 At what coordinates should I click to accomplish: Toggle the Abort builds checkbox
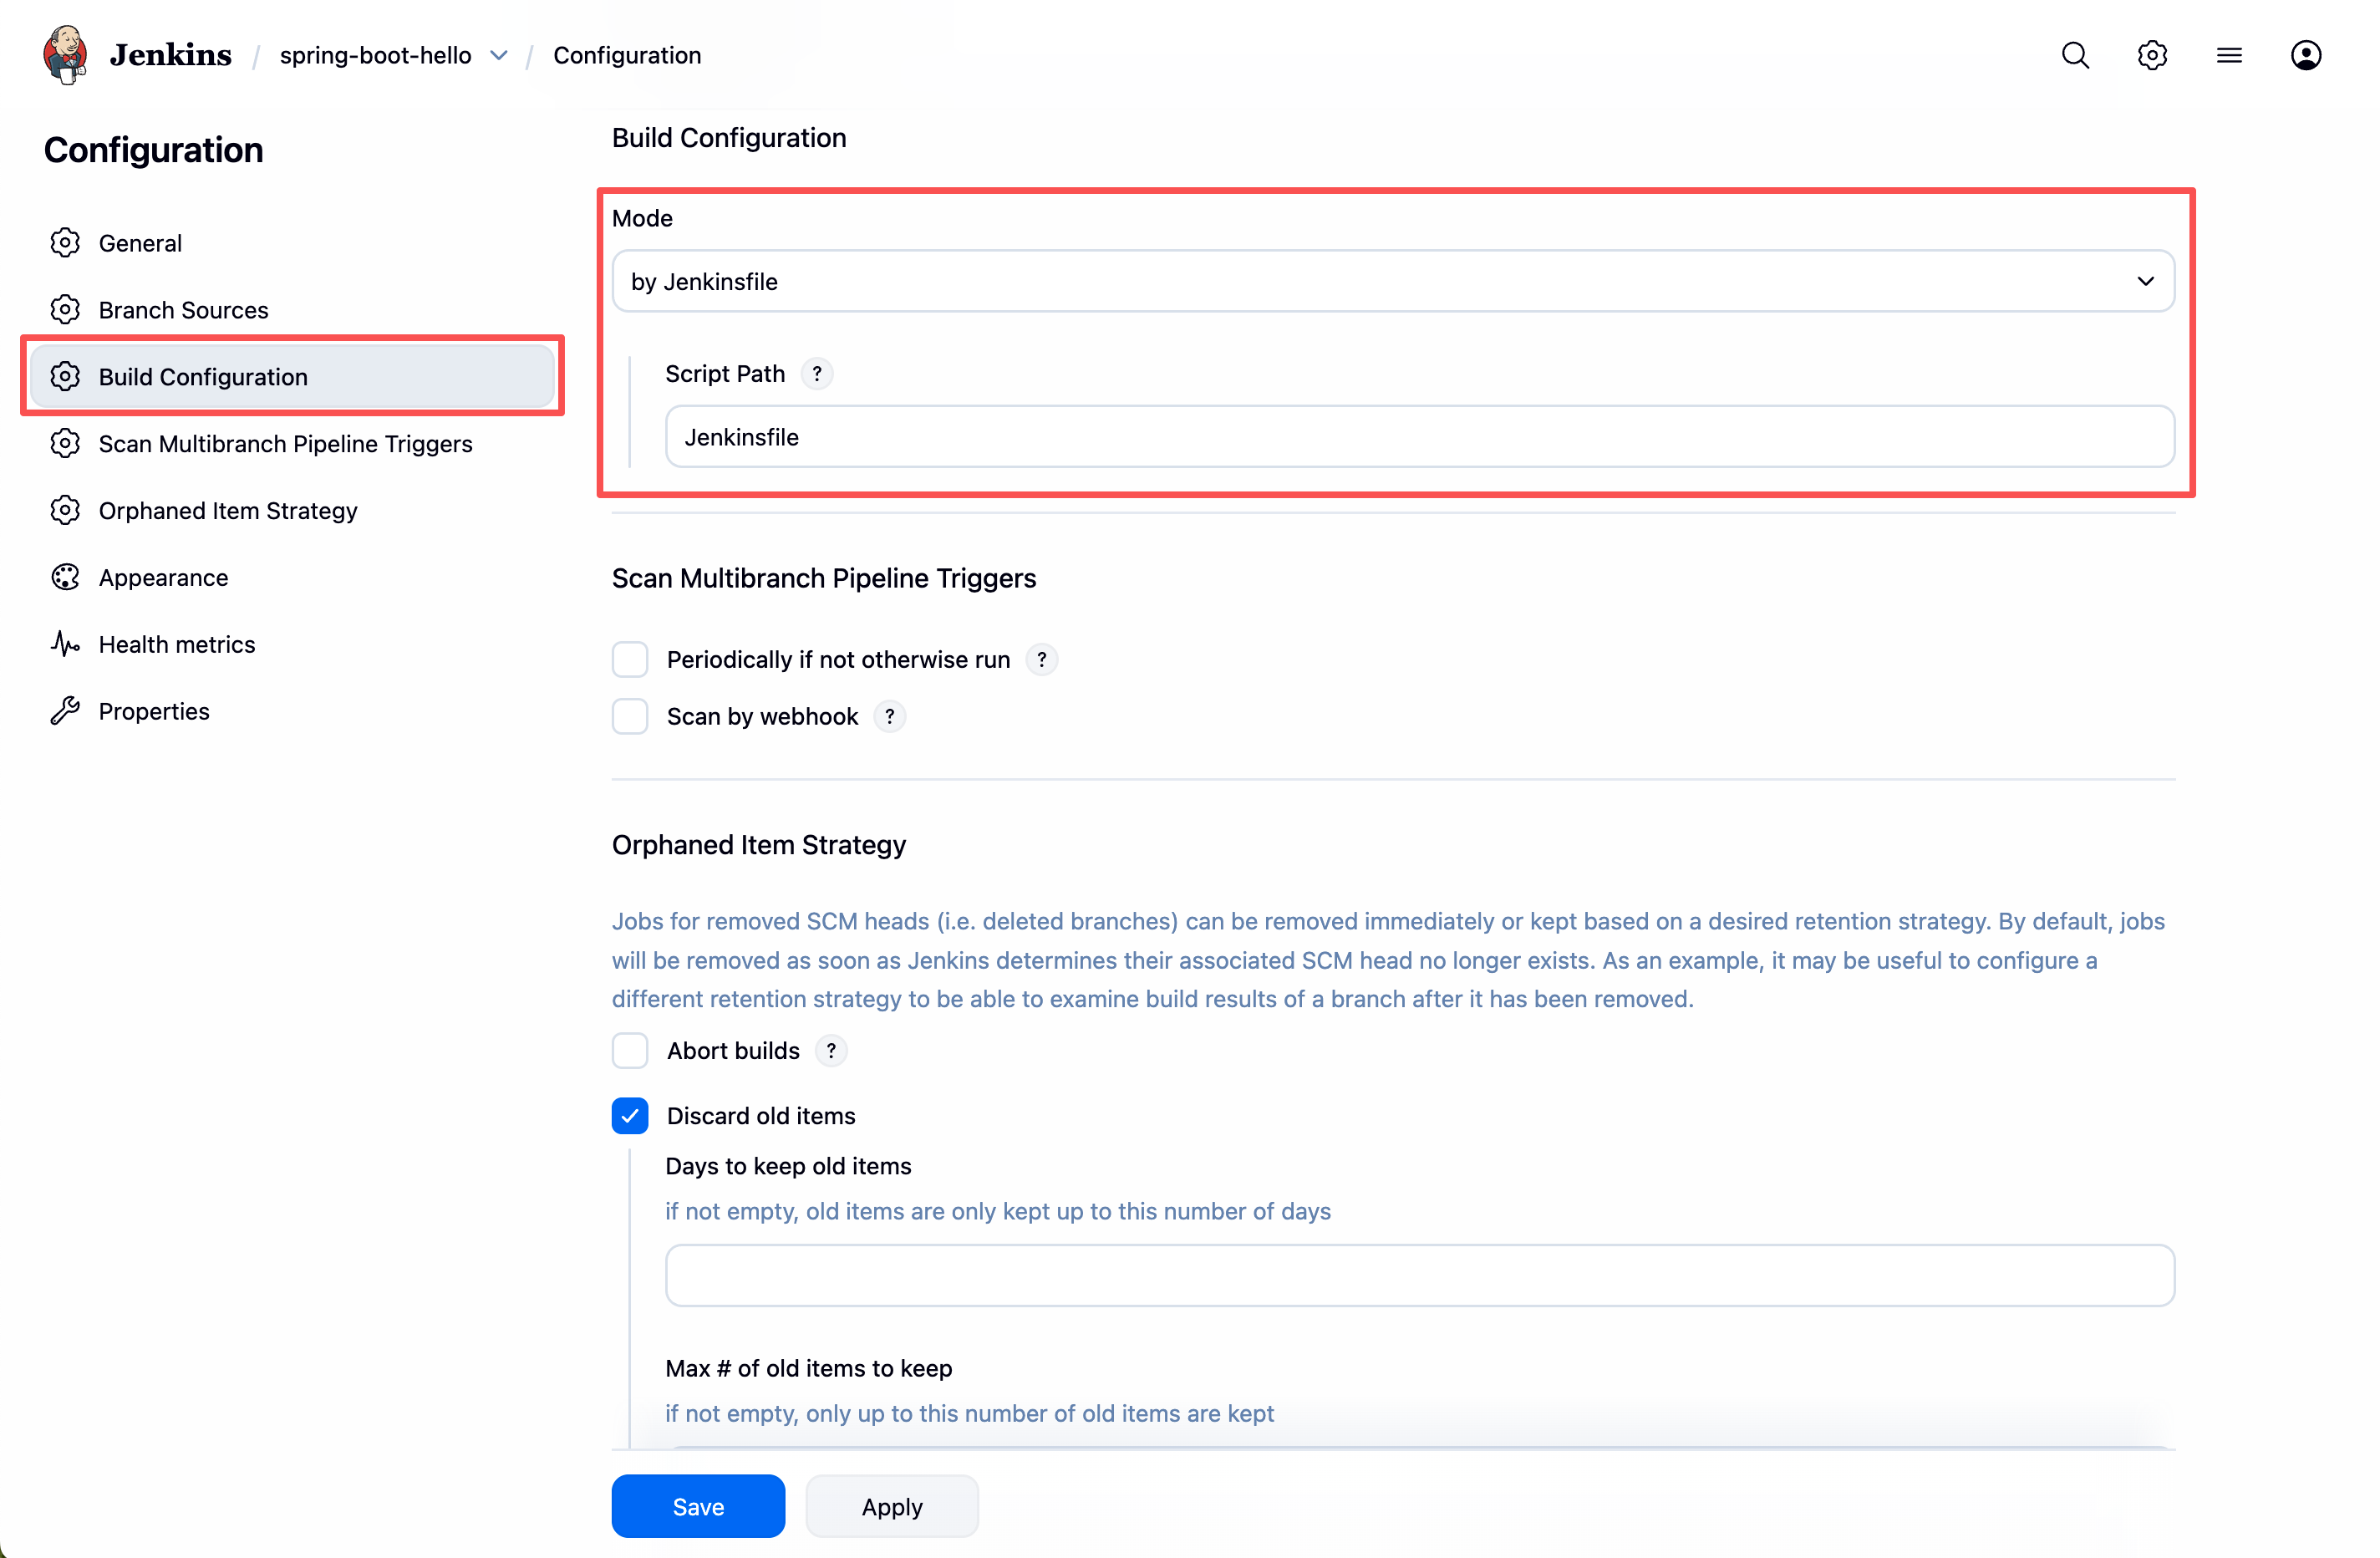[630, 1051]
